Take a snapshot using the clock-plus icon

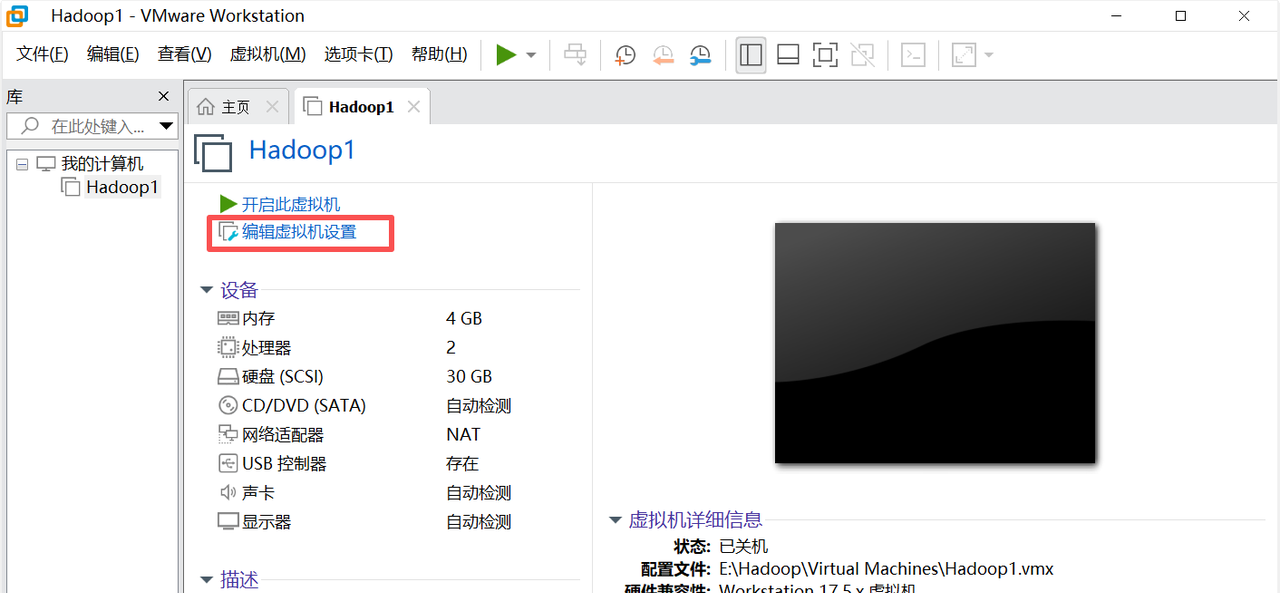pos(624,54)
